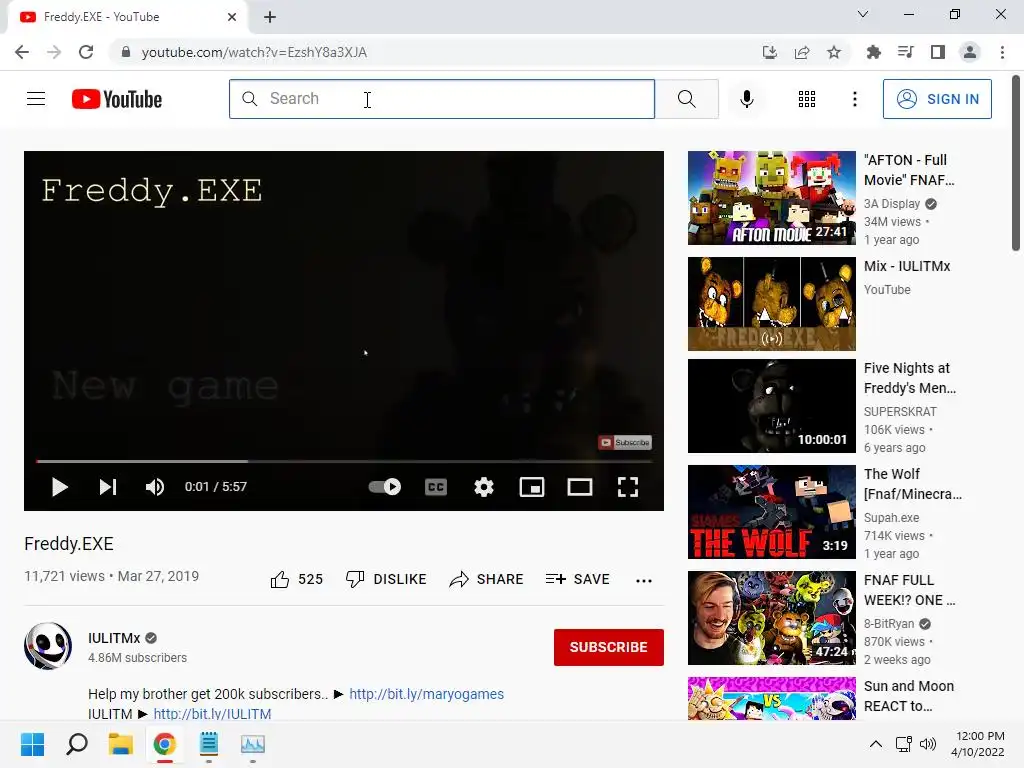Open Chrome extensions puzzle icon
The image size is (1024, 768).
coord(873,52)
